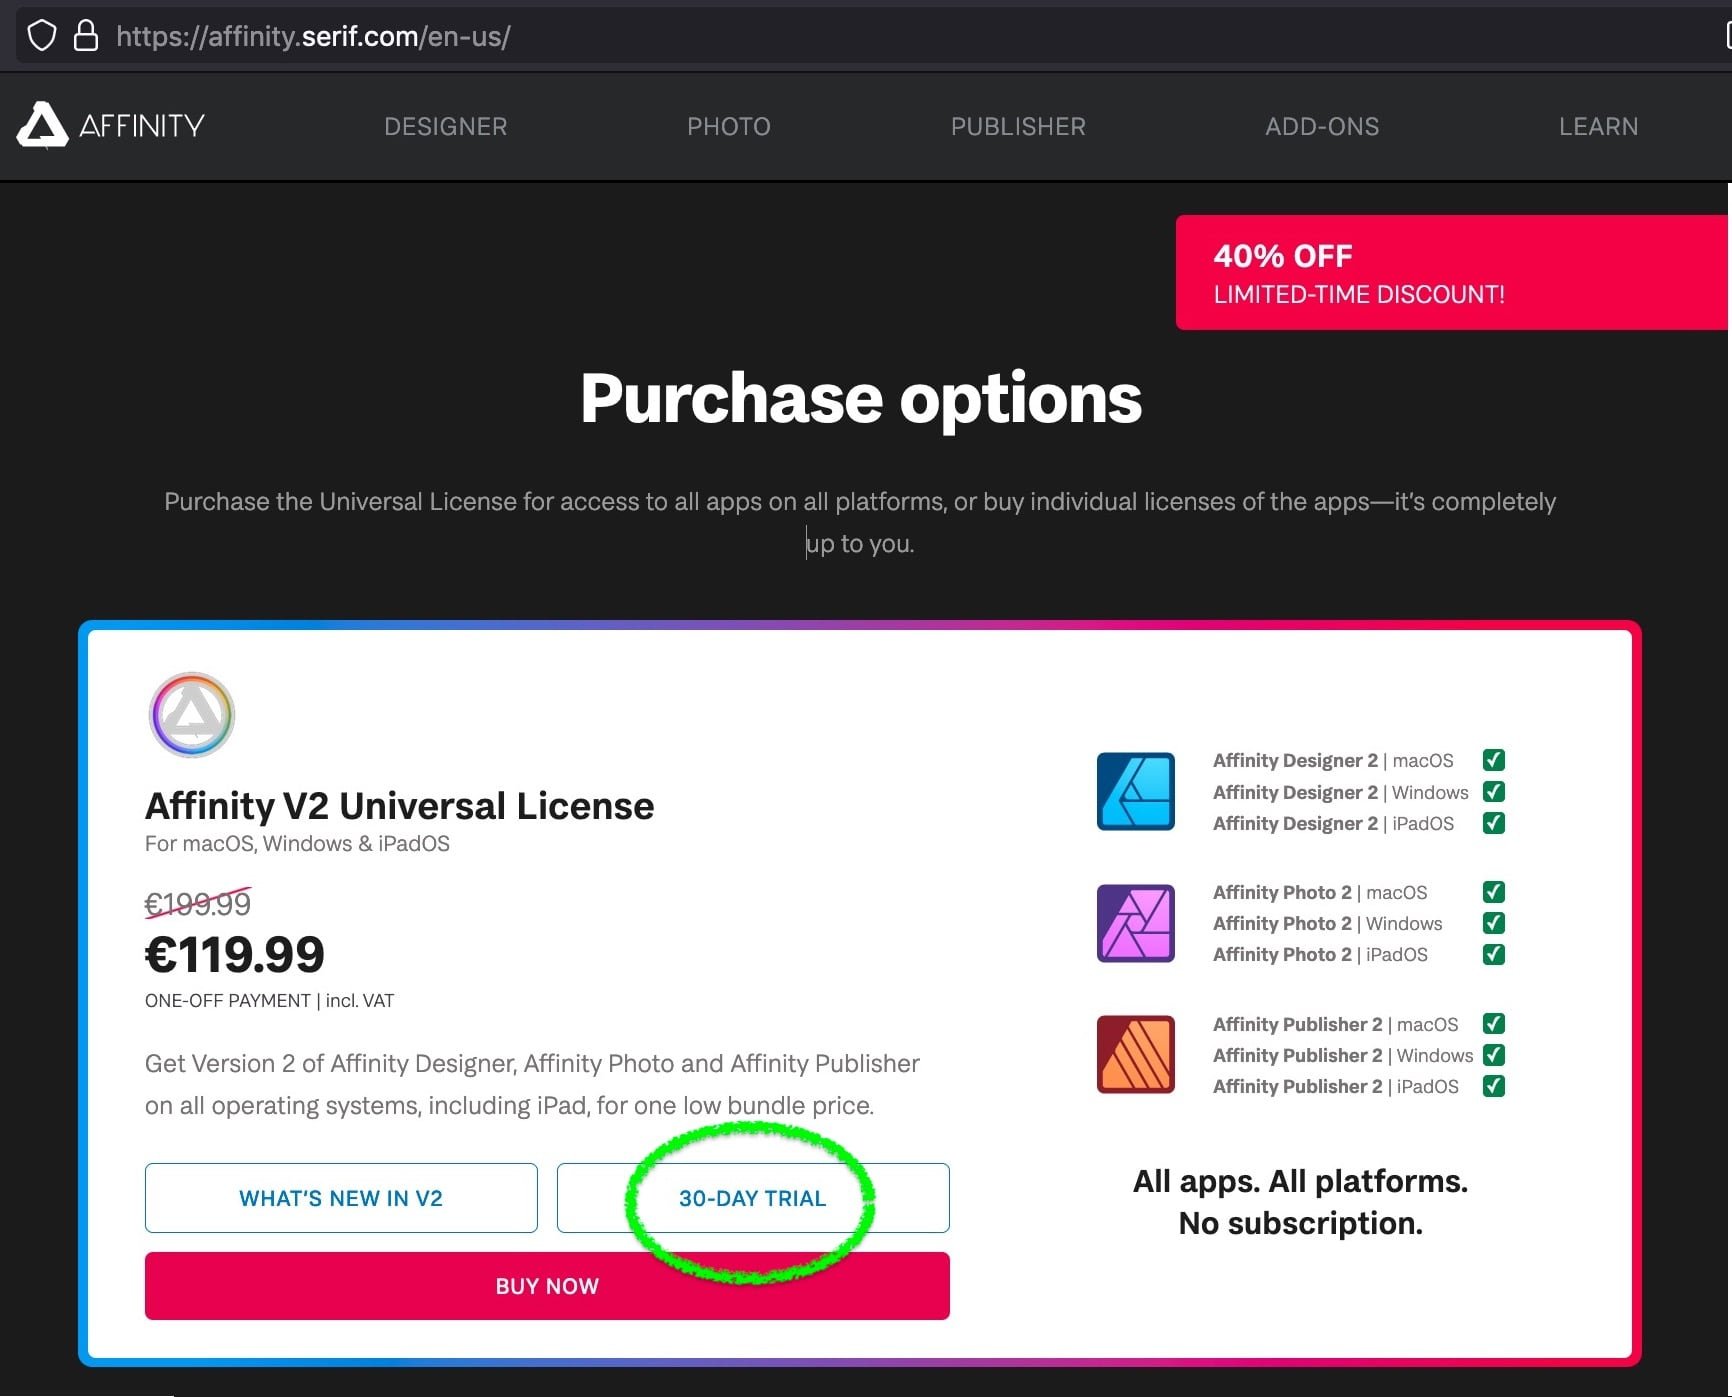Click the checkmark beside Affinity Publisher 2 macOS
The width and height of the screenshot is (1732, 1397).
[x=1494, y=1024]
